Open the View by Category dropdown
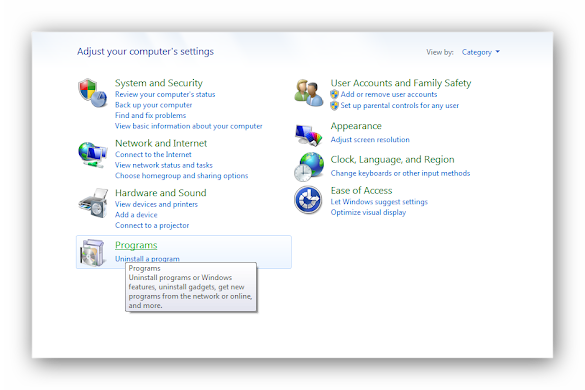585x390 pixels. (481, 52)
